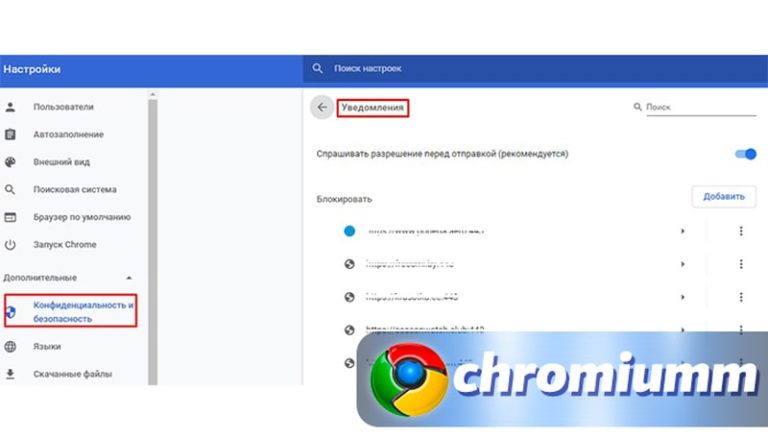This screenshot has width=768, height=439.
Task: Open Поисковая система settings section
Action: [x=74, y=190]
